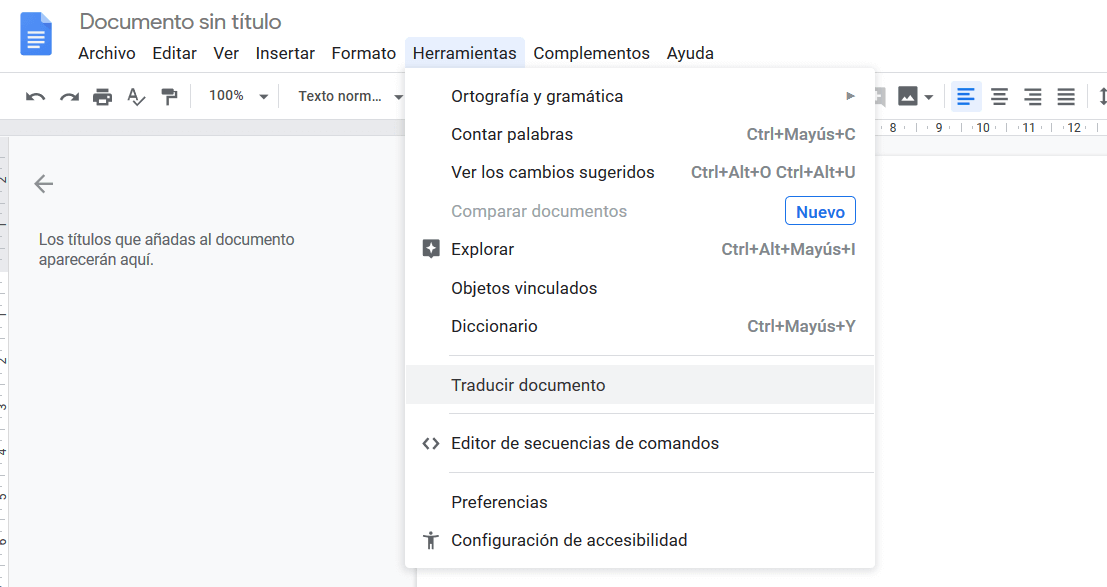Select Ver los cambios sugeridos
The height and width of the screenshot is (587, 1107).
click(640, 172)
